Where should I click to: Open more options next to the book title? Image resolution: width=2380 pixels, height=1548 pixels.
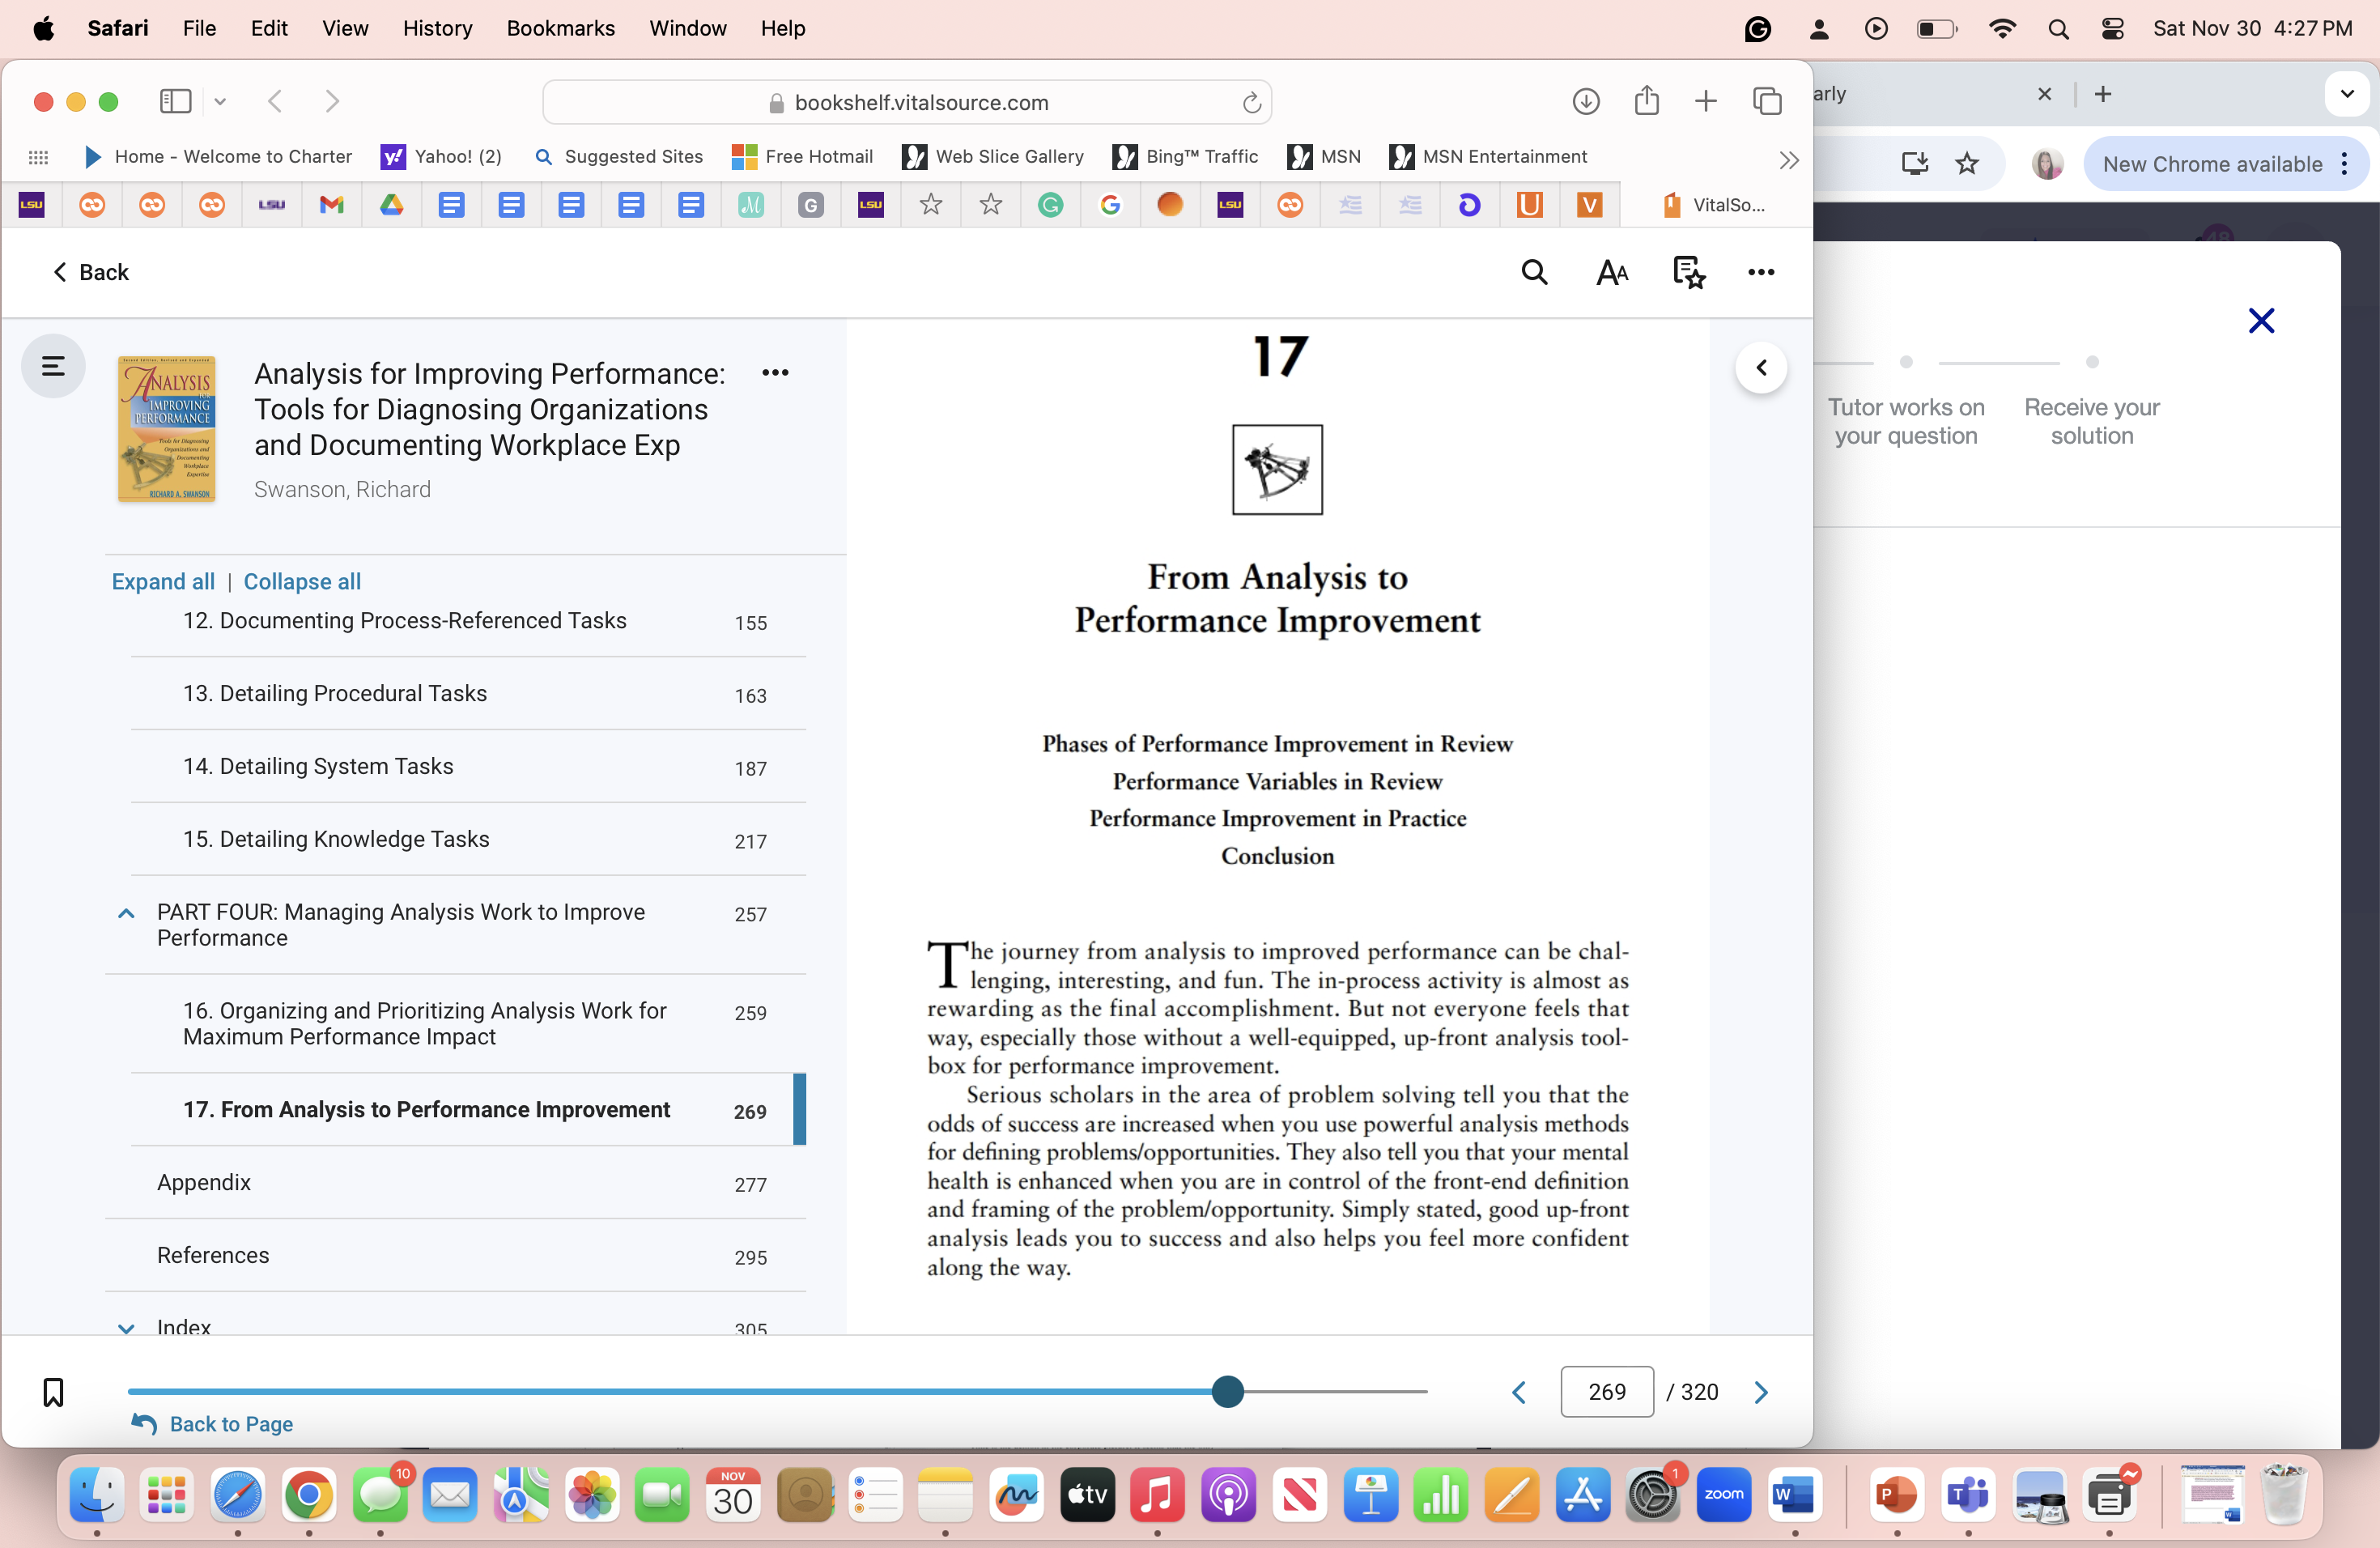coord(776,373)
